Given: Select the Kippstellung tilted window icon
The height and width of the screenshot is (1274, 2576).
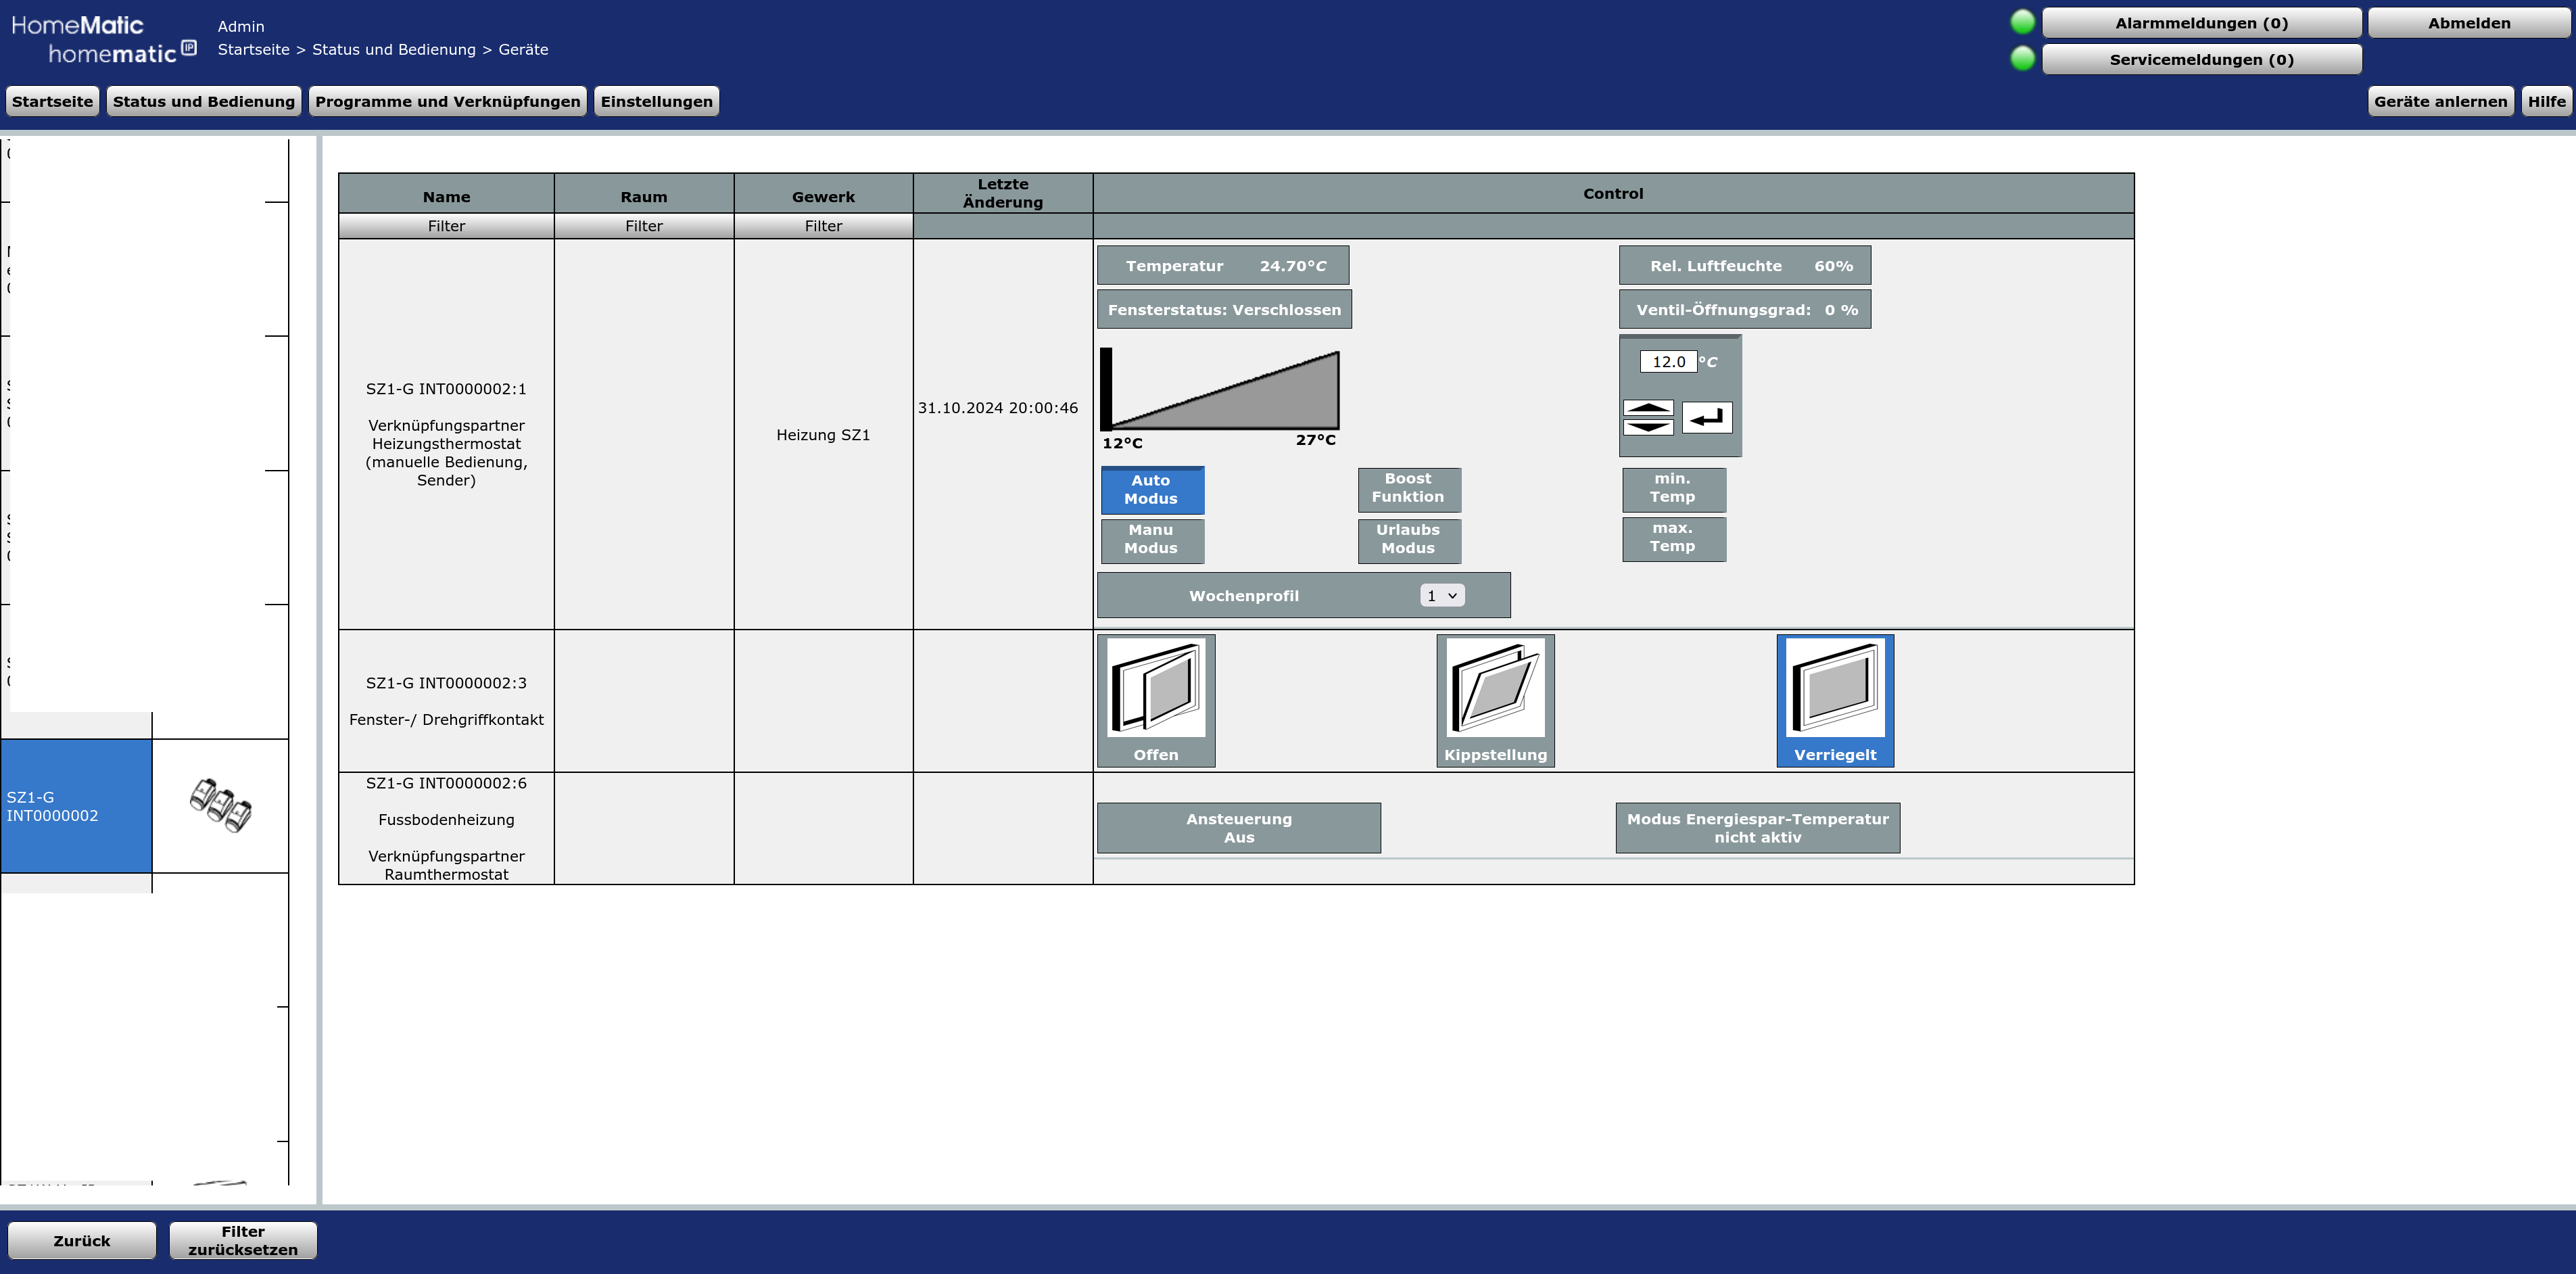Looking at the screenshot, I should (1495, 700).
